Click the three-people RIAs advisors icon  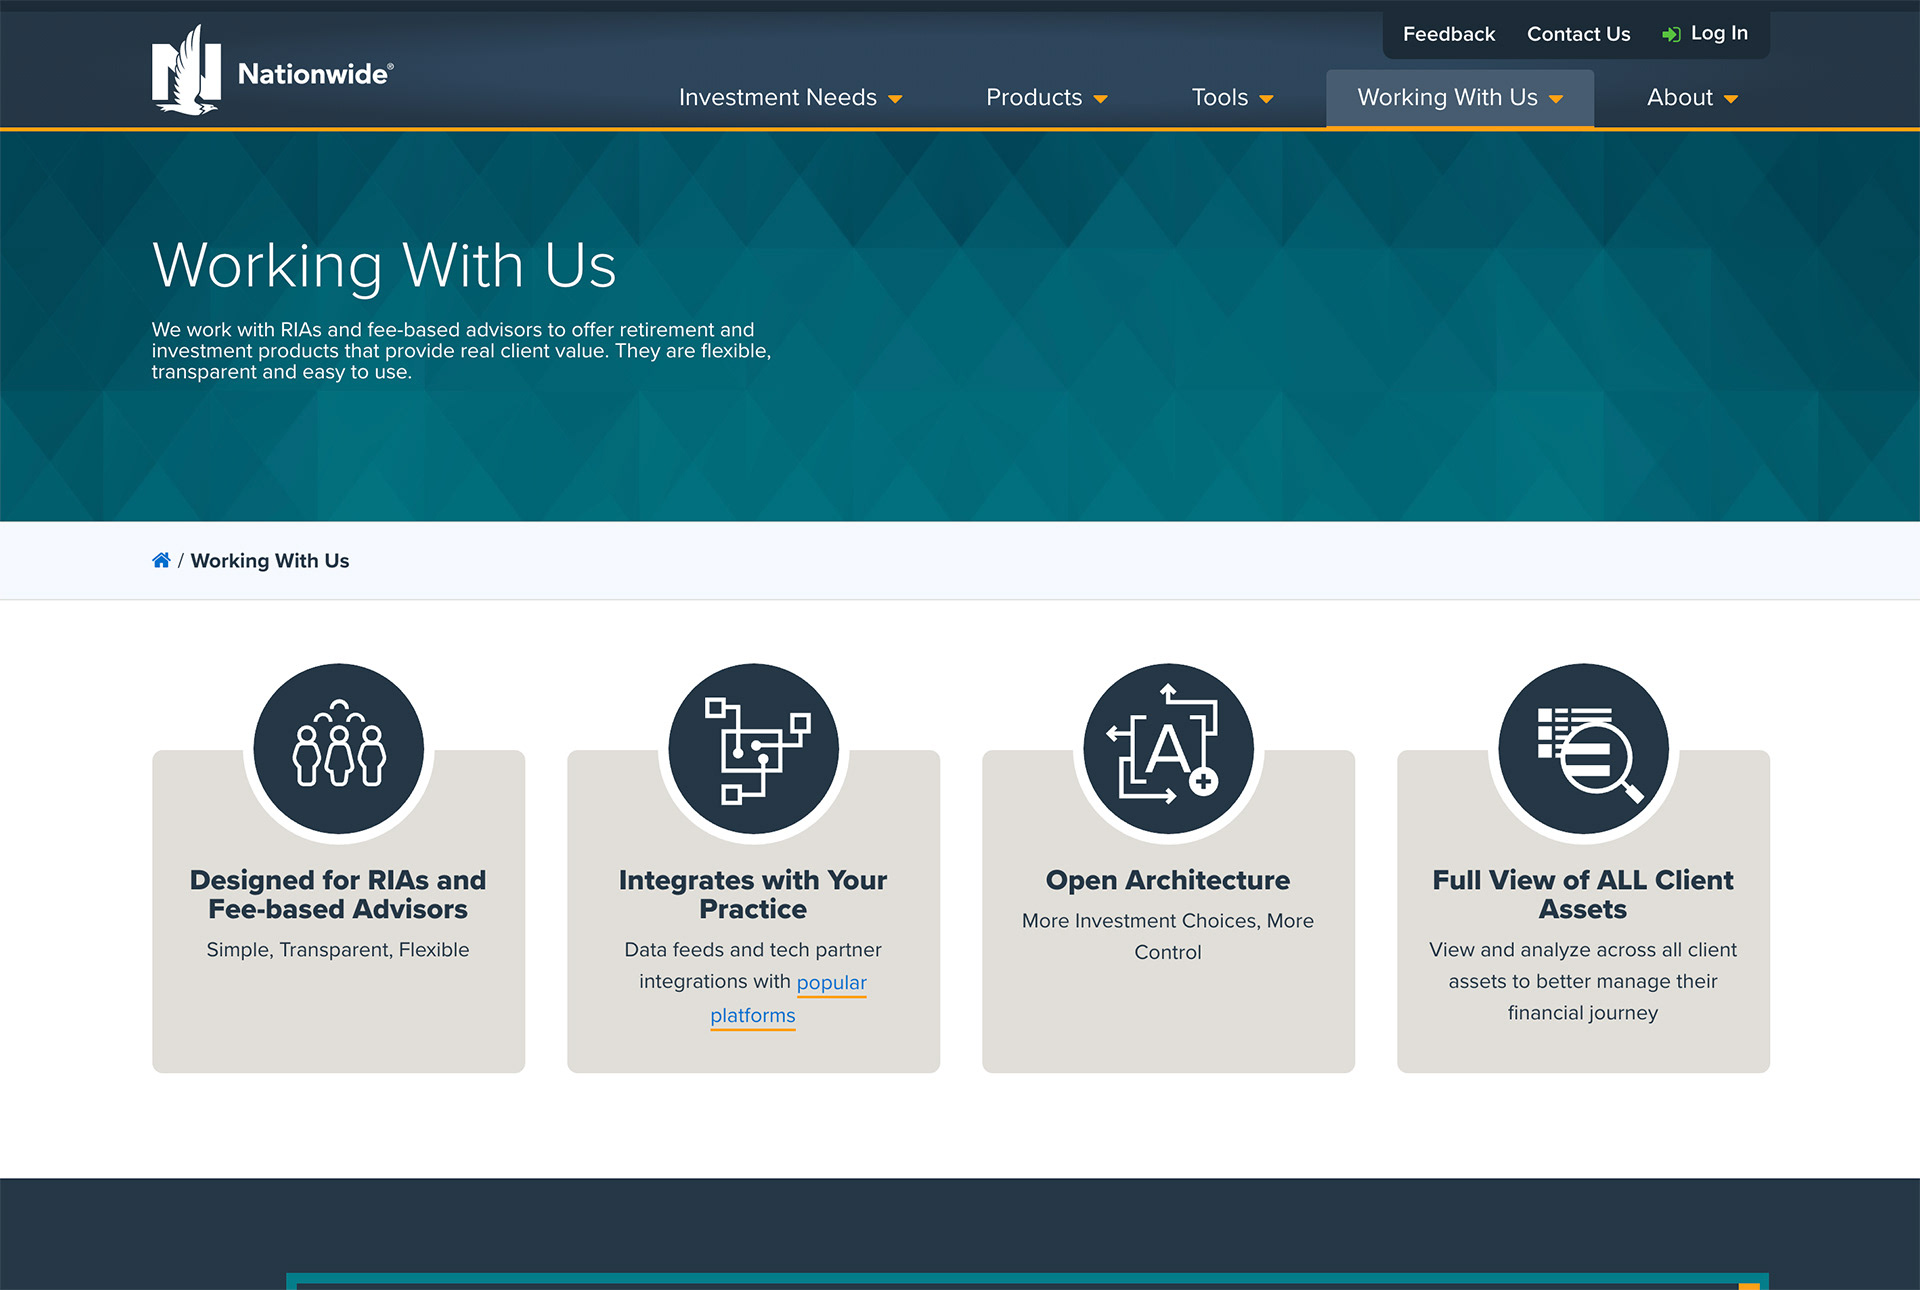[338, 749]
